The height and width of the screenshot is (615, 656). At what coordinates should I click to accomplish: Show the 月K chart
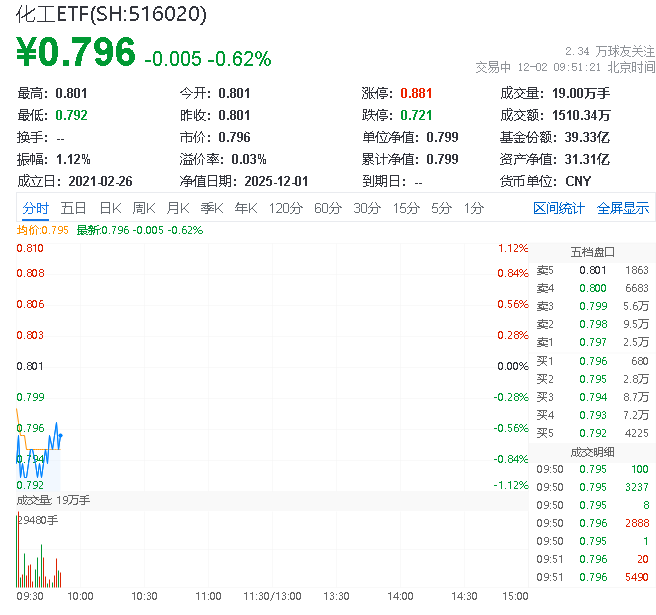pyautogui.click(x=178, y=208)
